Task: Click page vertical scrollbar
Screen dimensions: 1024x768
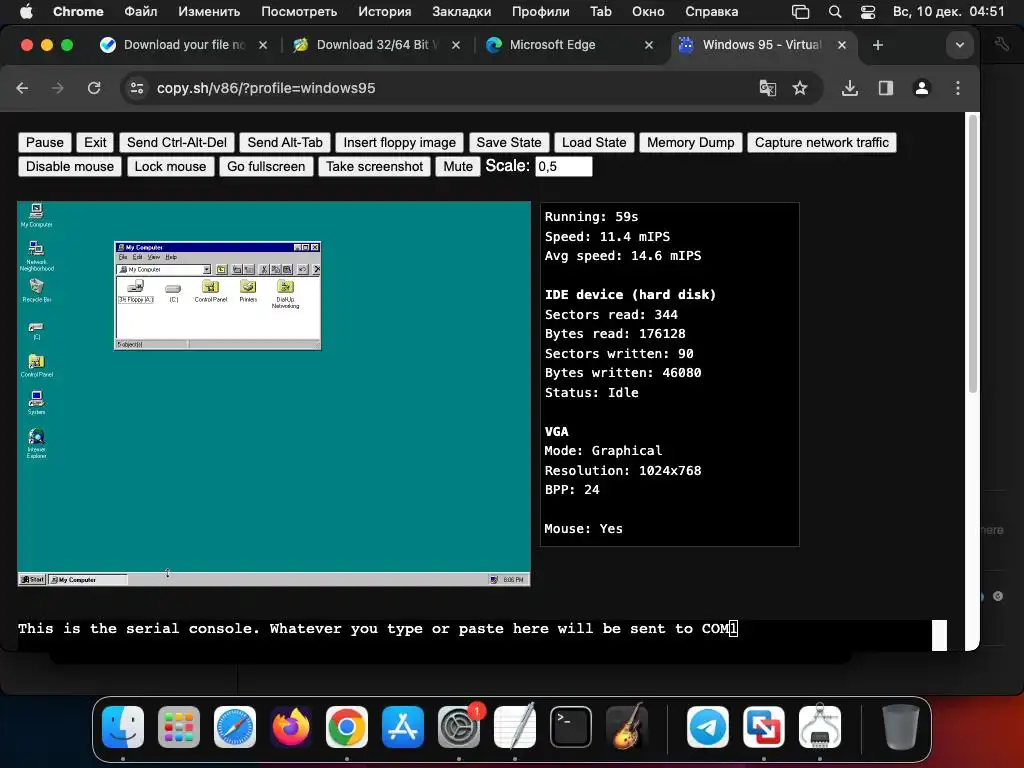Action: point(972,255)
